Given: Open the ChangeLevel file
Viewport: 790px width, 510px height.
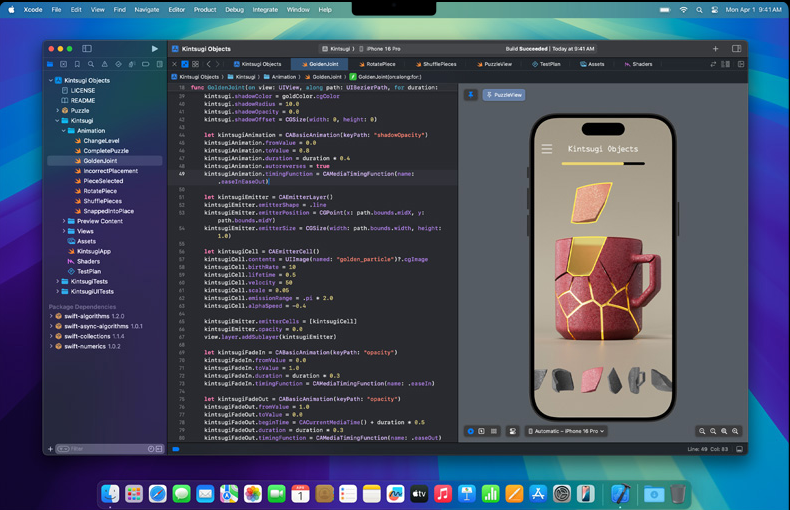Looking at the screenshot, I should click(101, 141).
